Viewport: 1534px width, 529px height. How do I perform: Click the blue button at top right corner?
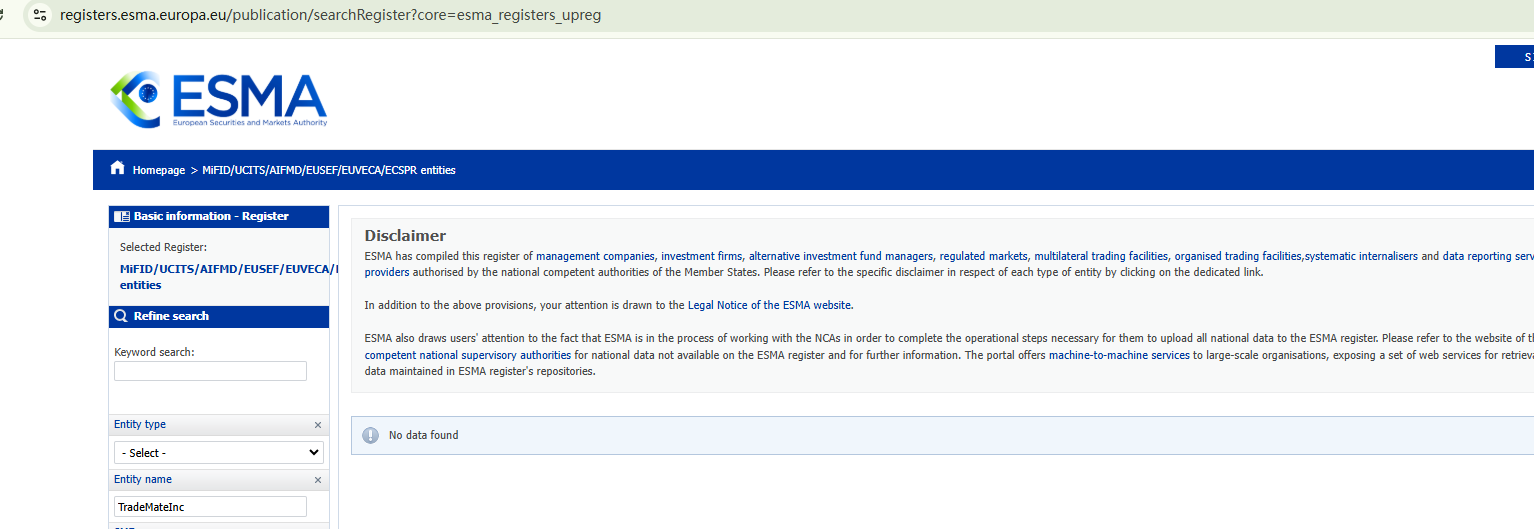click(1514, 57)
